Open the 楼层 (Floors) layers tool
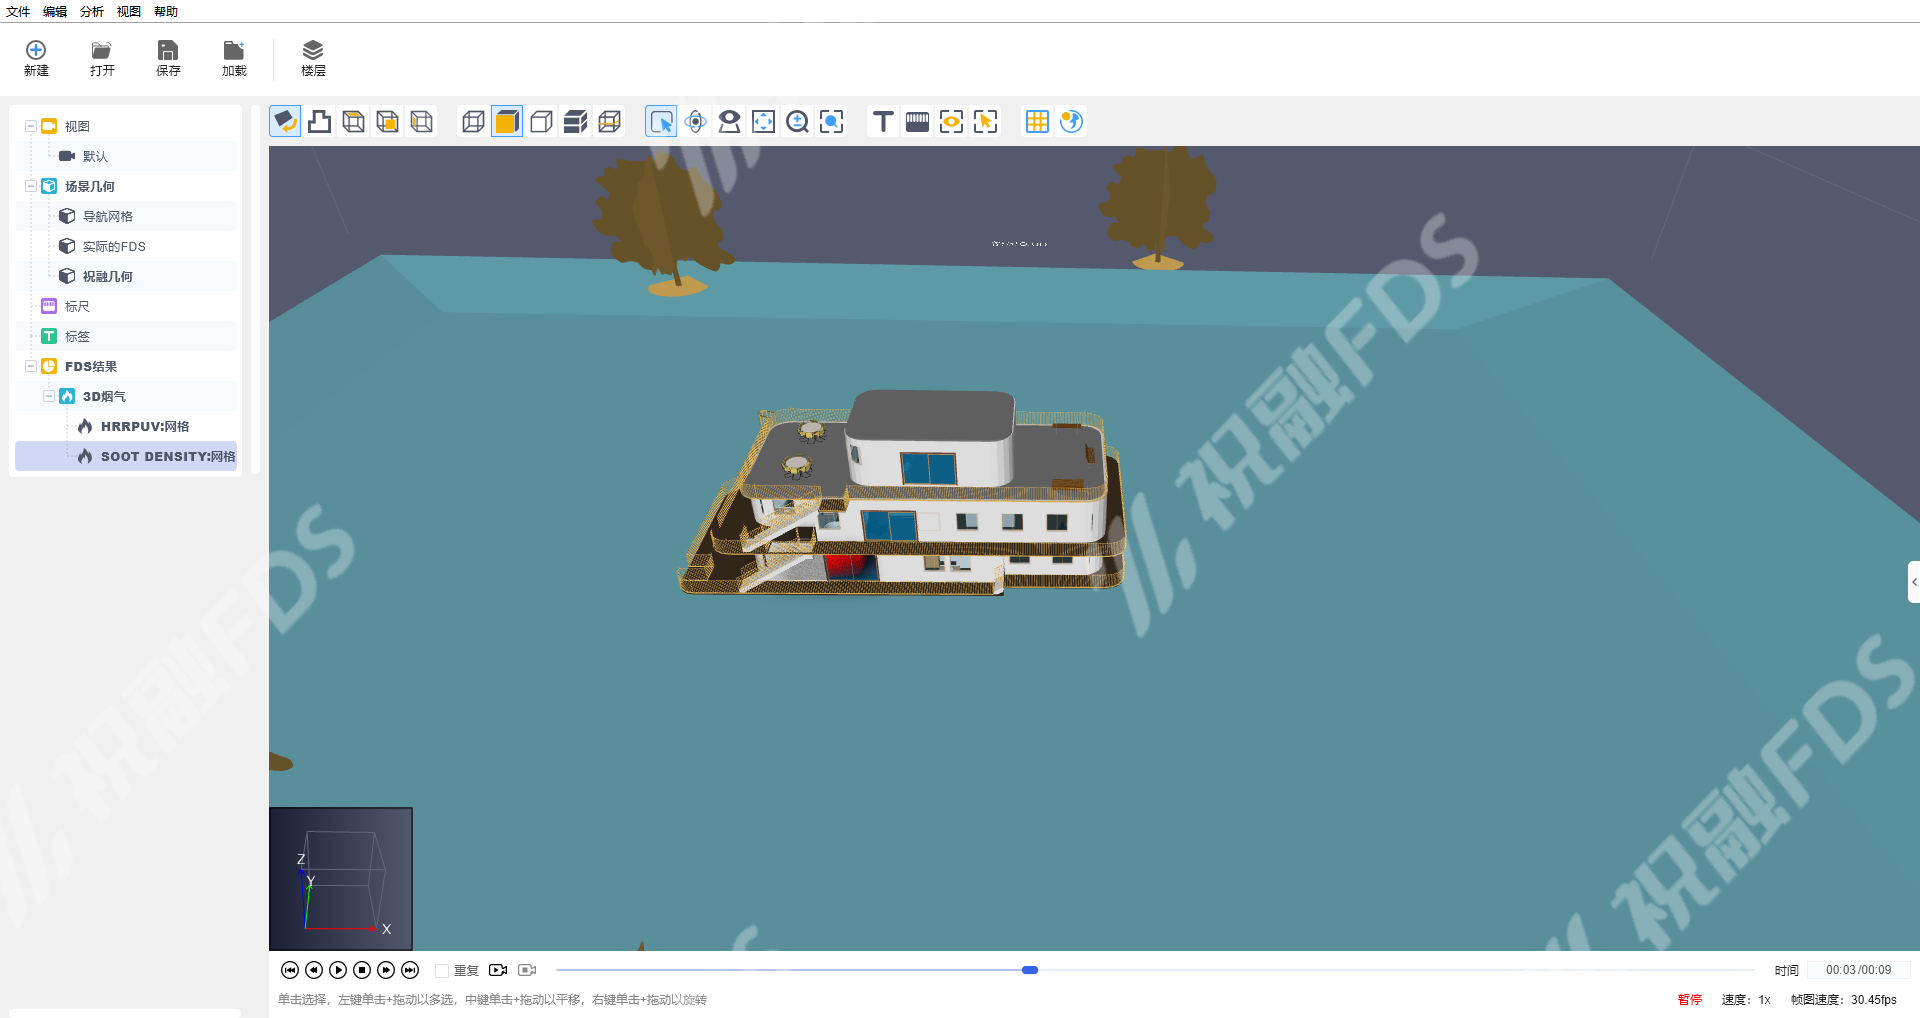 [313, 57]
